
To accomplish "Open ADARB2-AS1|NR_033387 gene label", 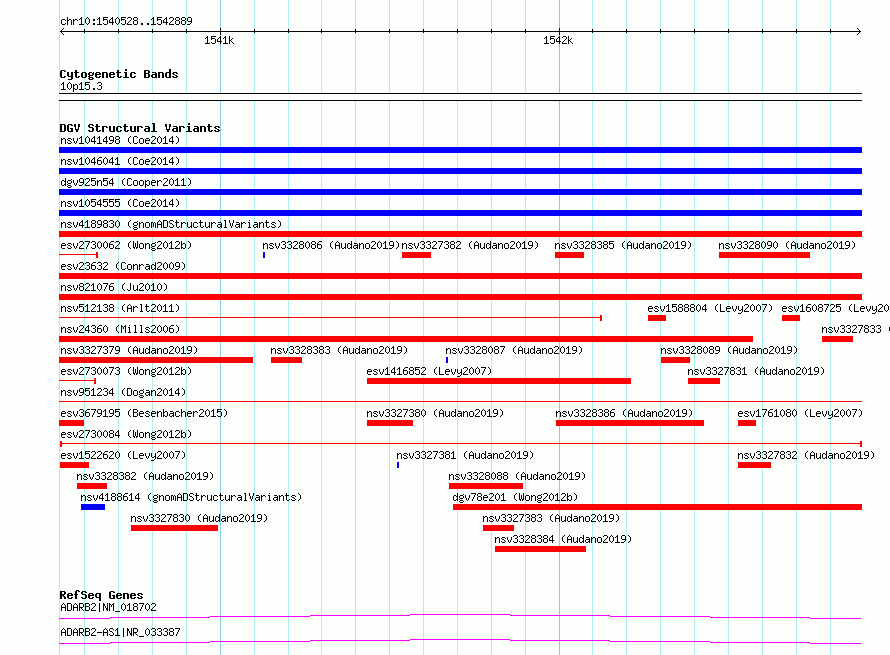I will tap(120, 632).
